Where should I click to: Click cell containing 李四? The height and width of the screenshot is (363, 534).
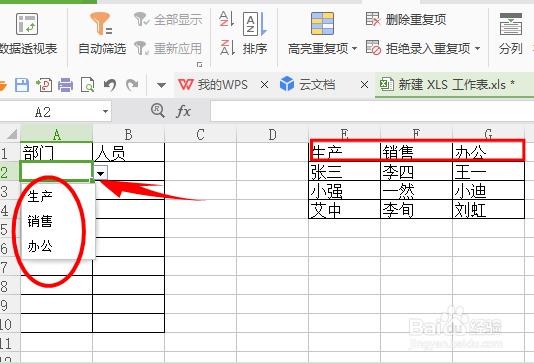[416, 171]
